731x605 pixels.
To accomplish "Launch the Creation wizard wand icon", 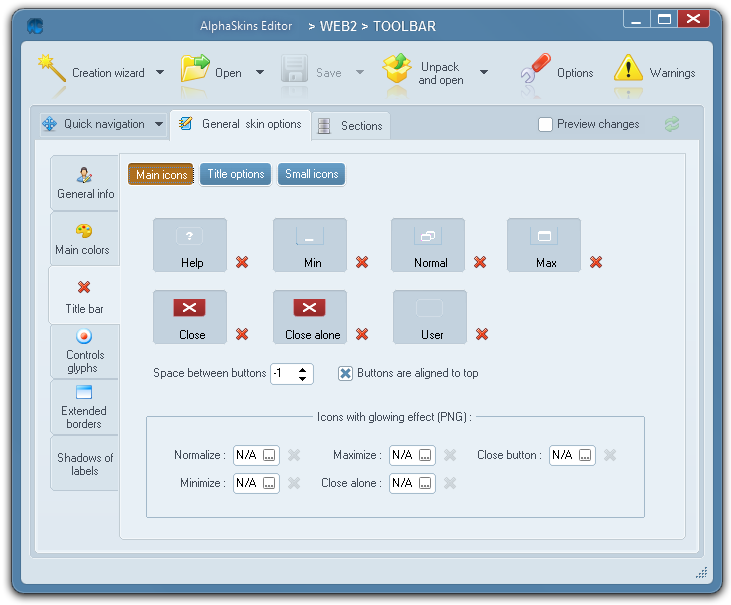I will point(51,69).
